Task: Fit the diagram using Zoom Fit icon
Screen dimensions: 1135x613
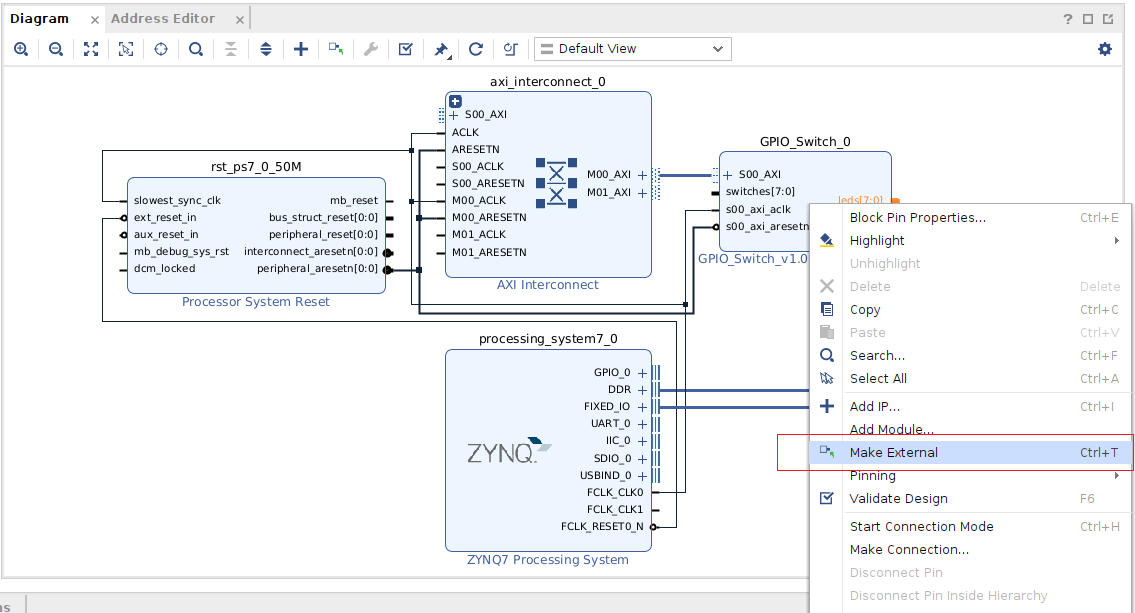Action: click(x=91, y=49)
